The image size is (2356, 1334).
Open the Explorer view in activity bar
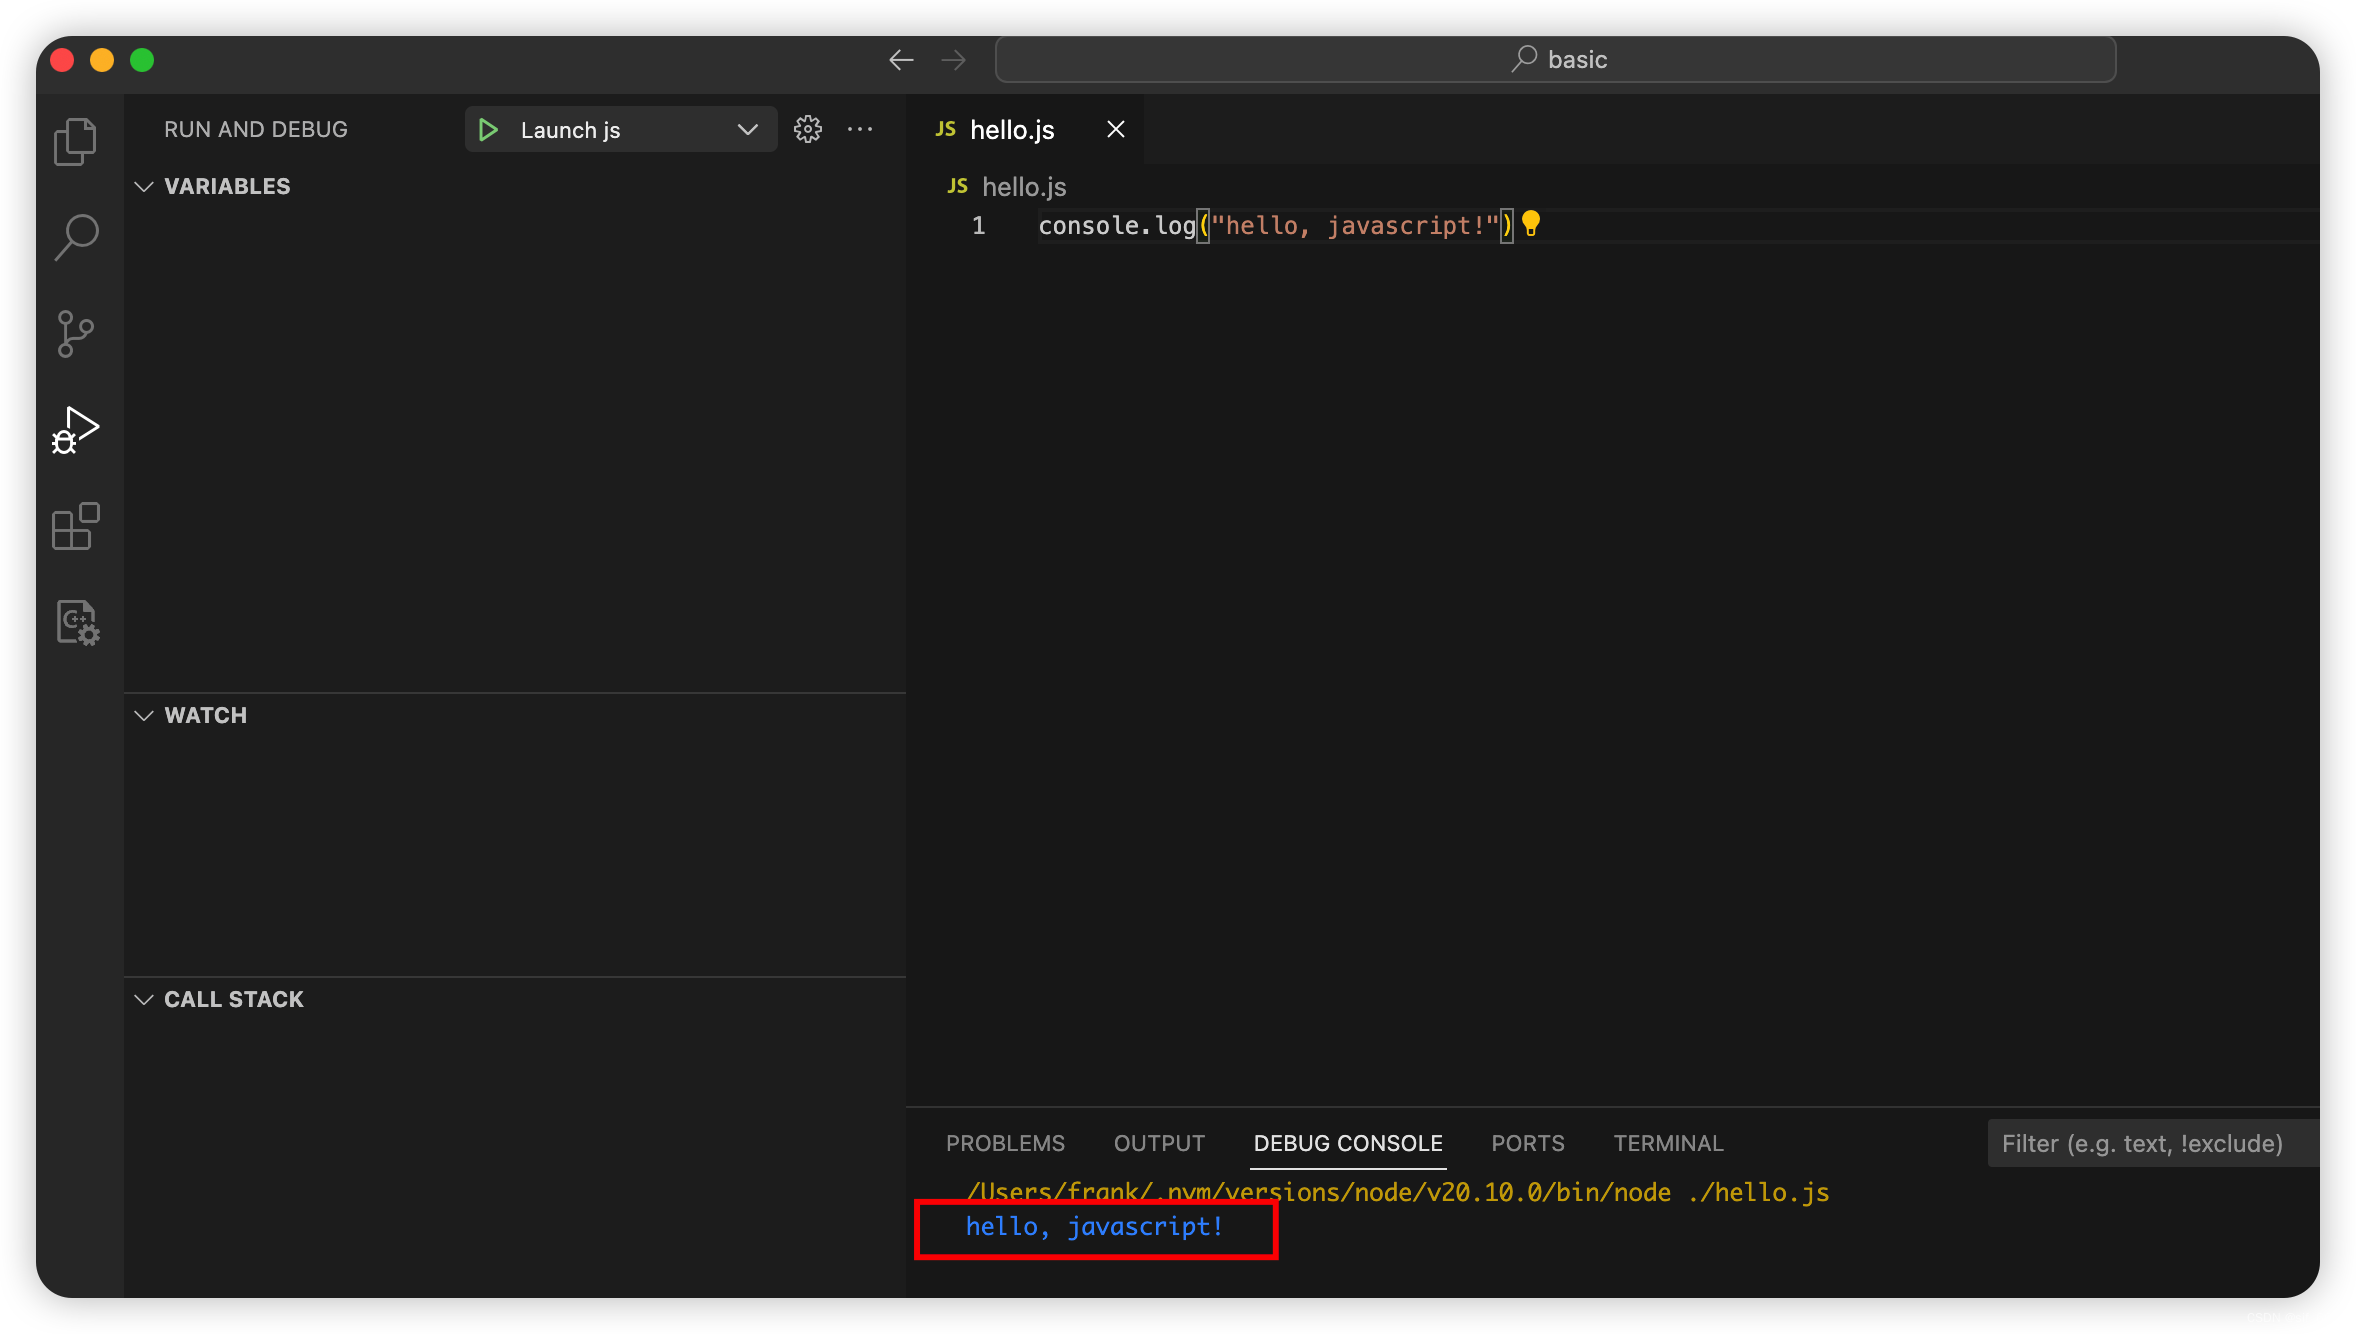75,141
